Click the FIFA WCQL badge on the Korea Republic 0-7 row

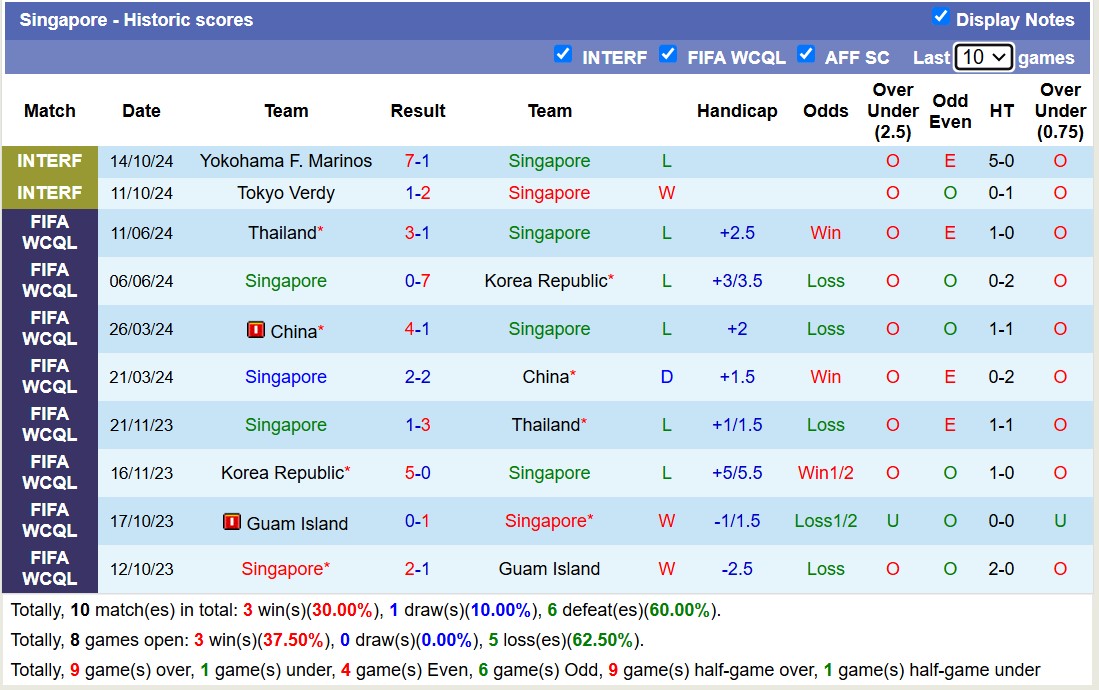[49, 281]
